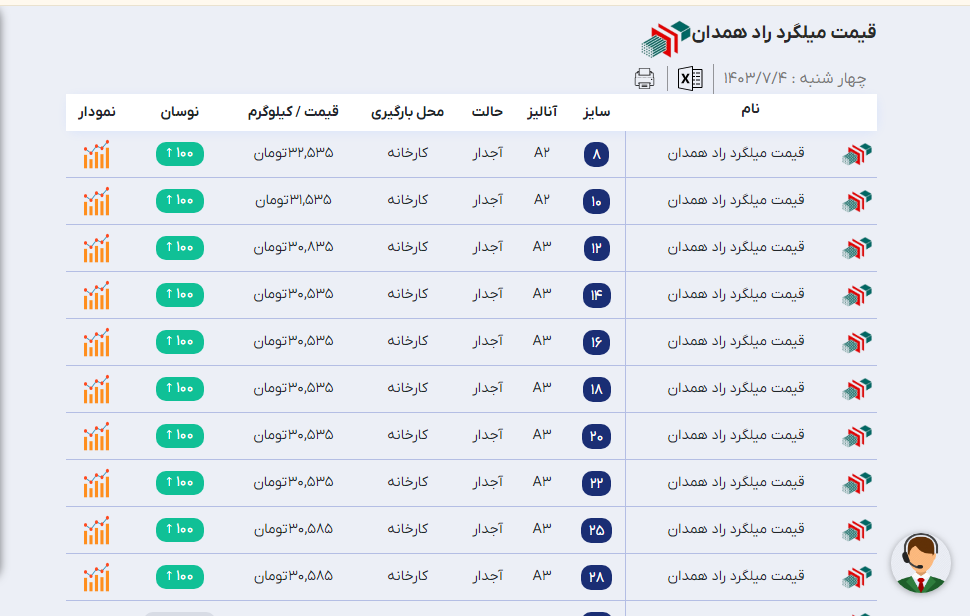View chart icon in size 28 row
The width and height of the screenshot is (970, 616).
pyautogui.click(x=97, y=577)
